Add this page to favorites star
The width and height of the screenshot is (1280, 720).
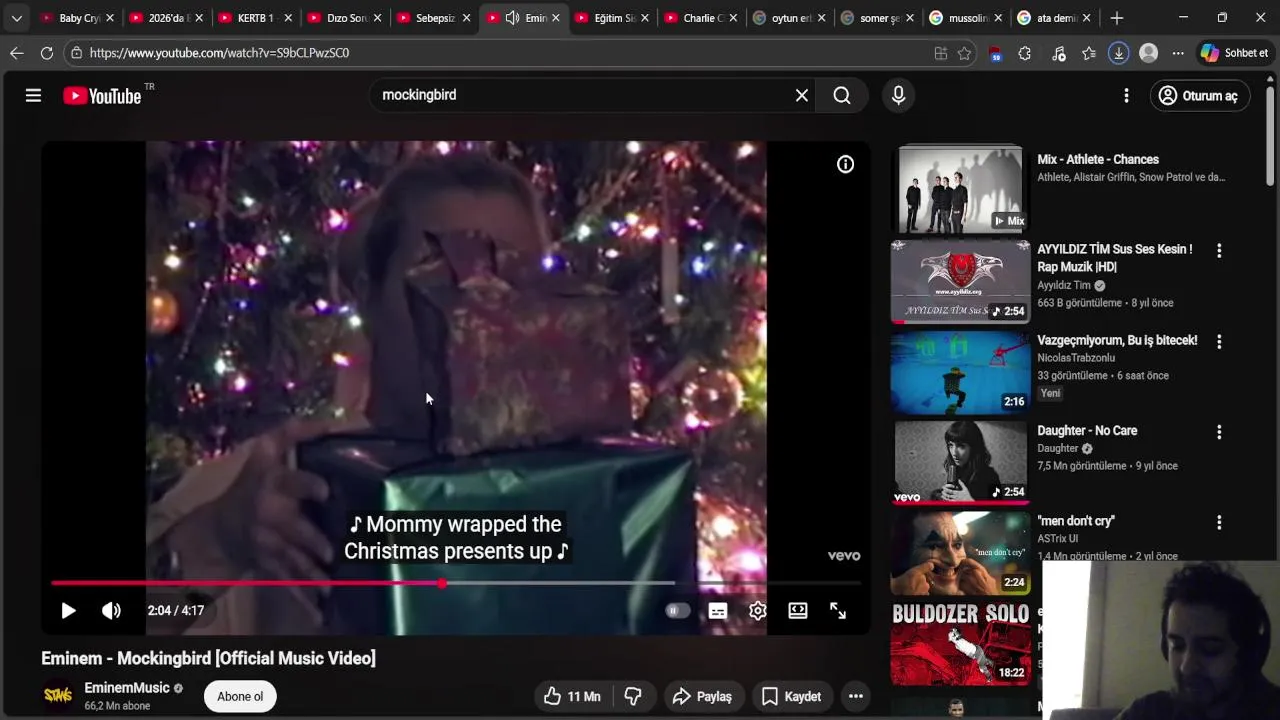click(964, 53)
